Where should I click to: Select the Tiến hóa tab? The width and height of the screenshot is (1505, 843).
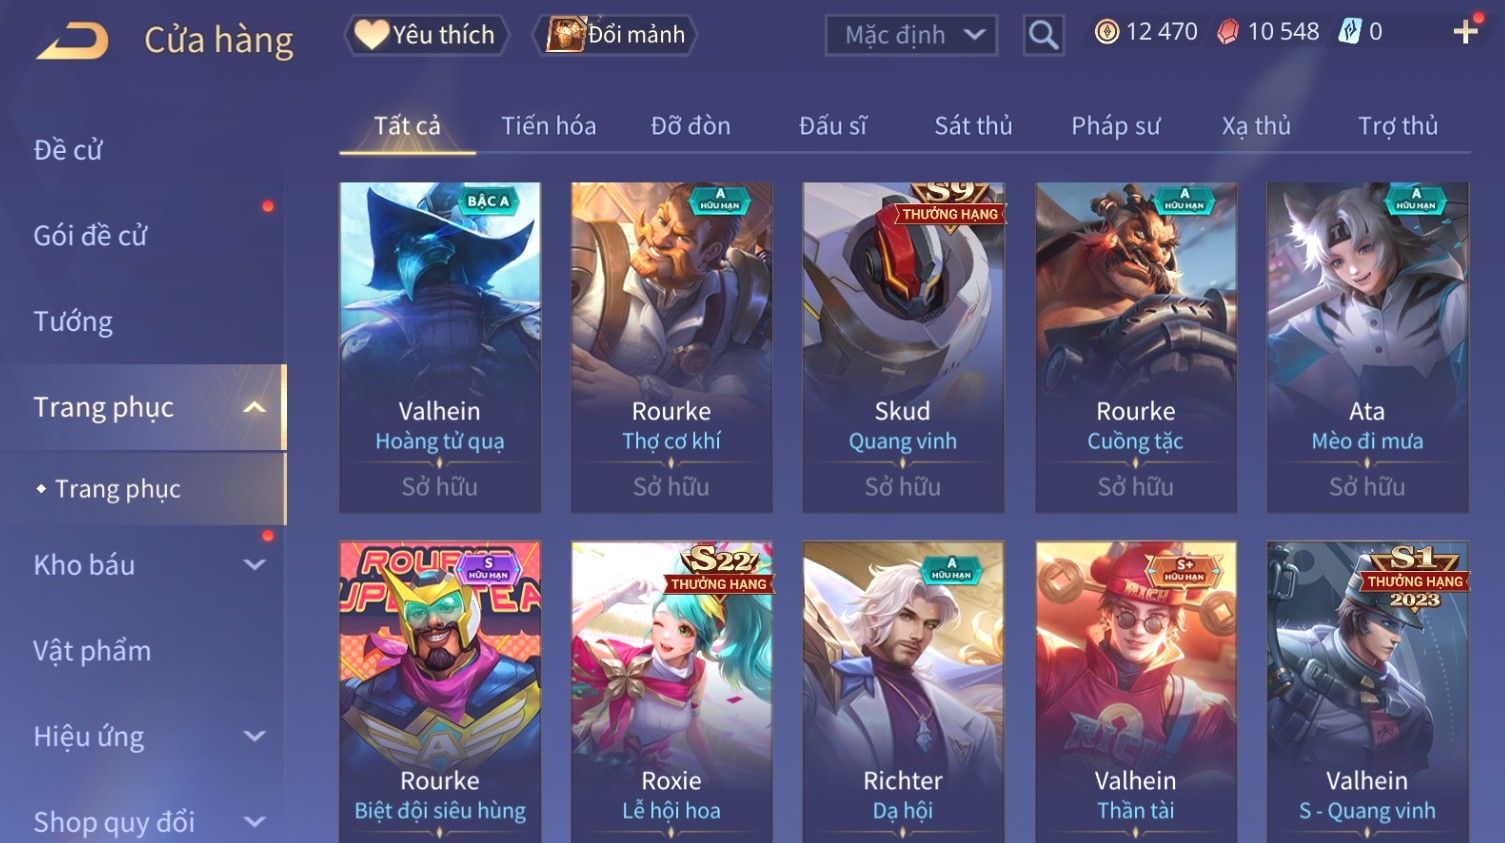tap(548, 126)
